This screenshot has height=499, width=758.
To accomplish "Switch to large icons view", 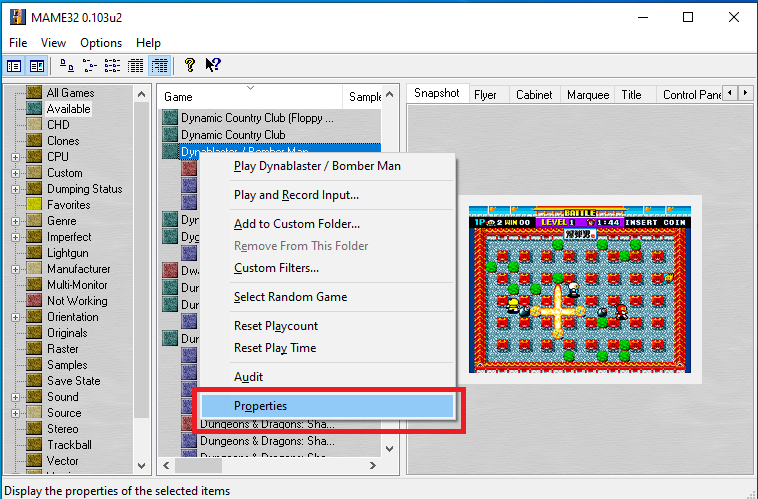I will click(67, 65).
